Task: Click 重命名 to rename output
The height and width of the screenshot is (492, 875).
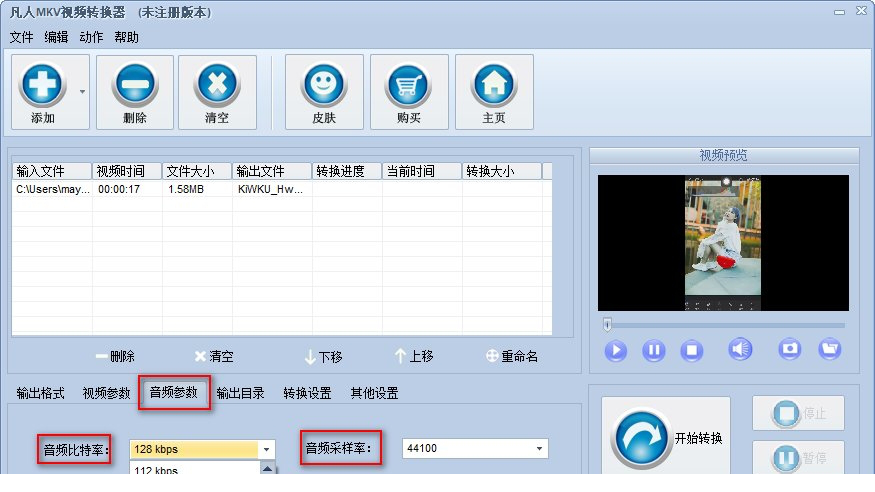Action: coord(512,356)
